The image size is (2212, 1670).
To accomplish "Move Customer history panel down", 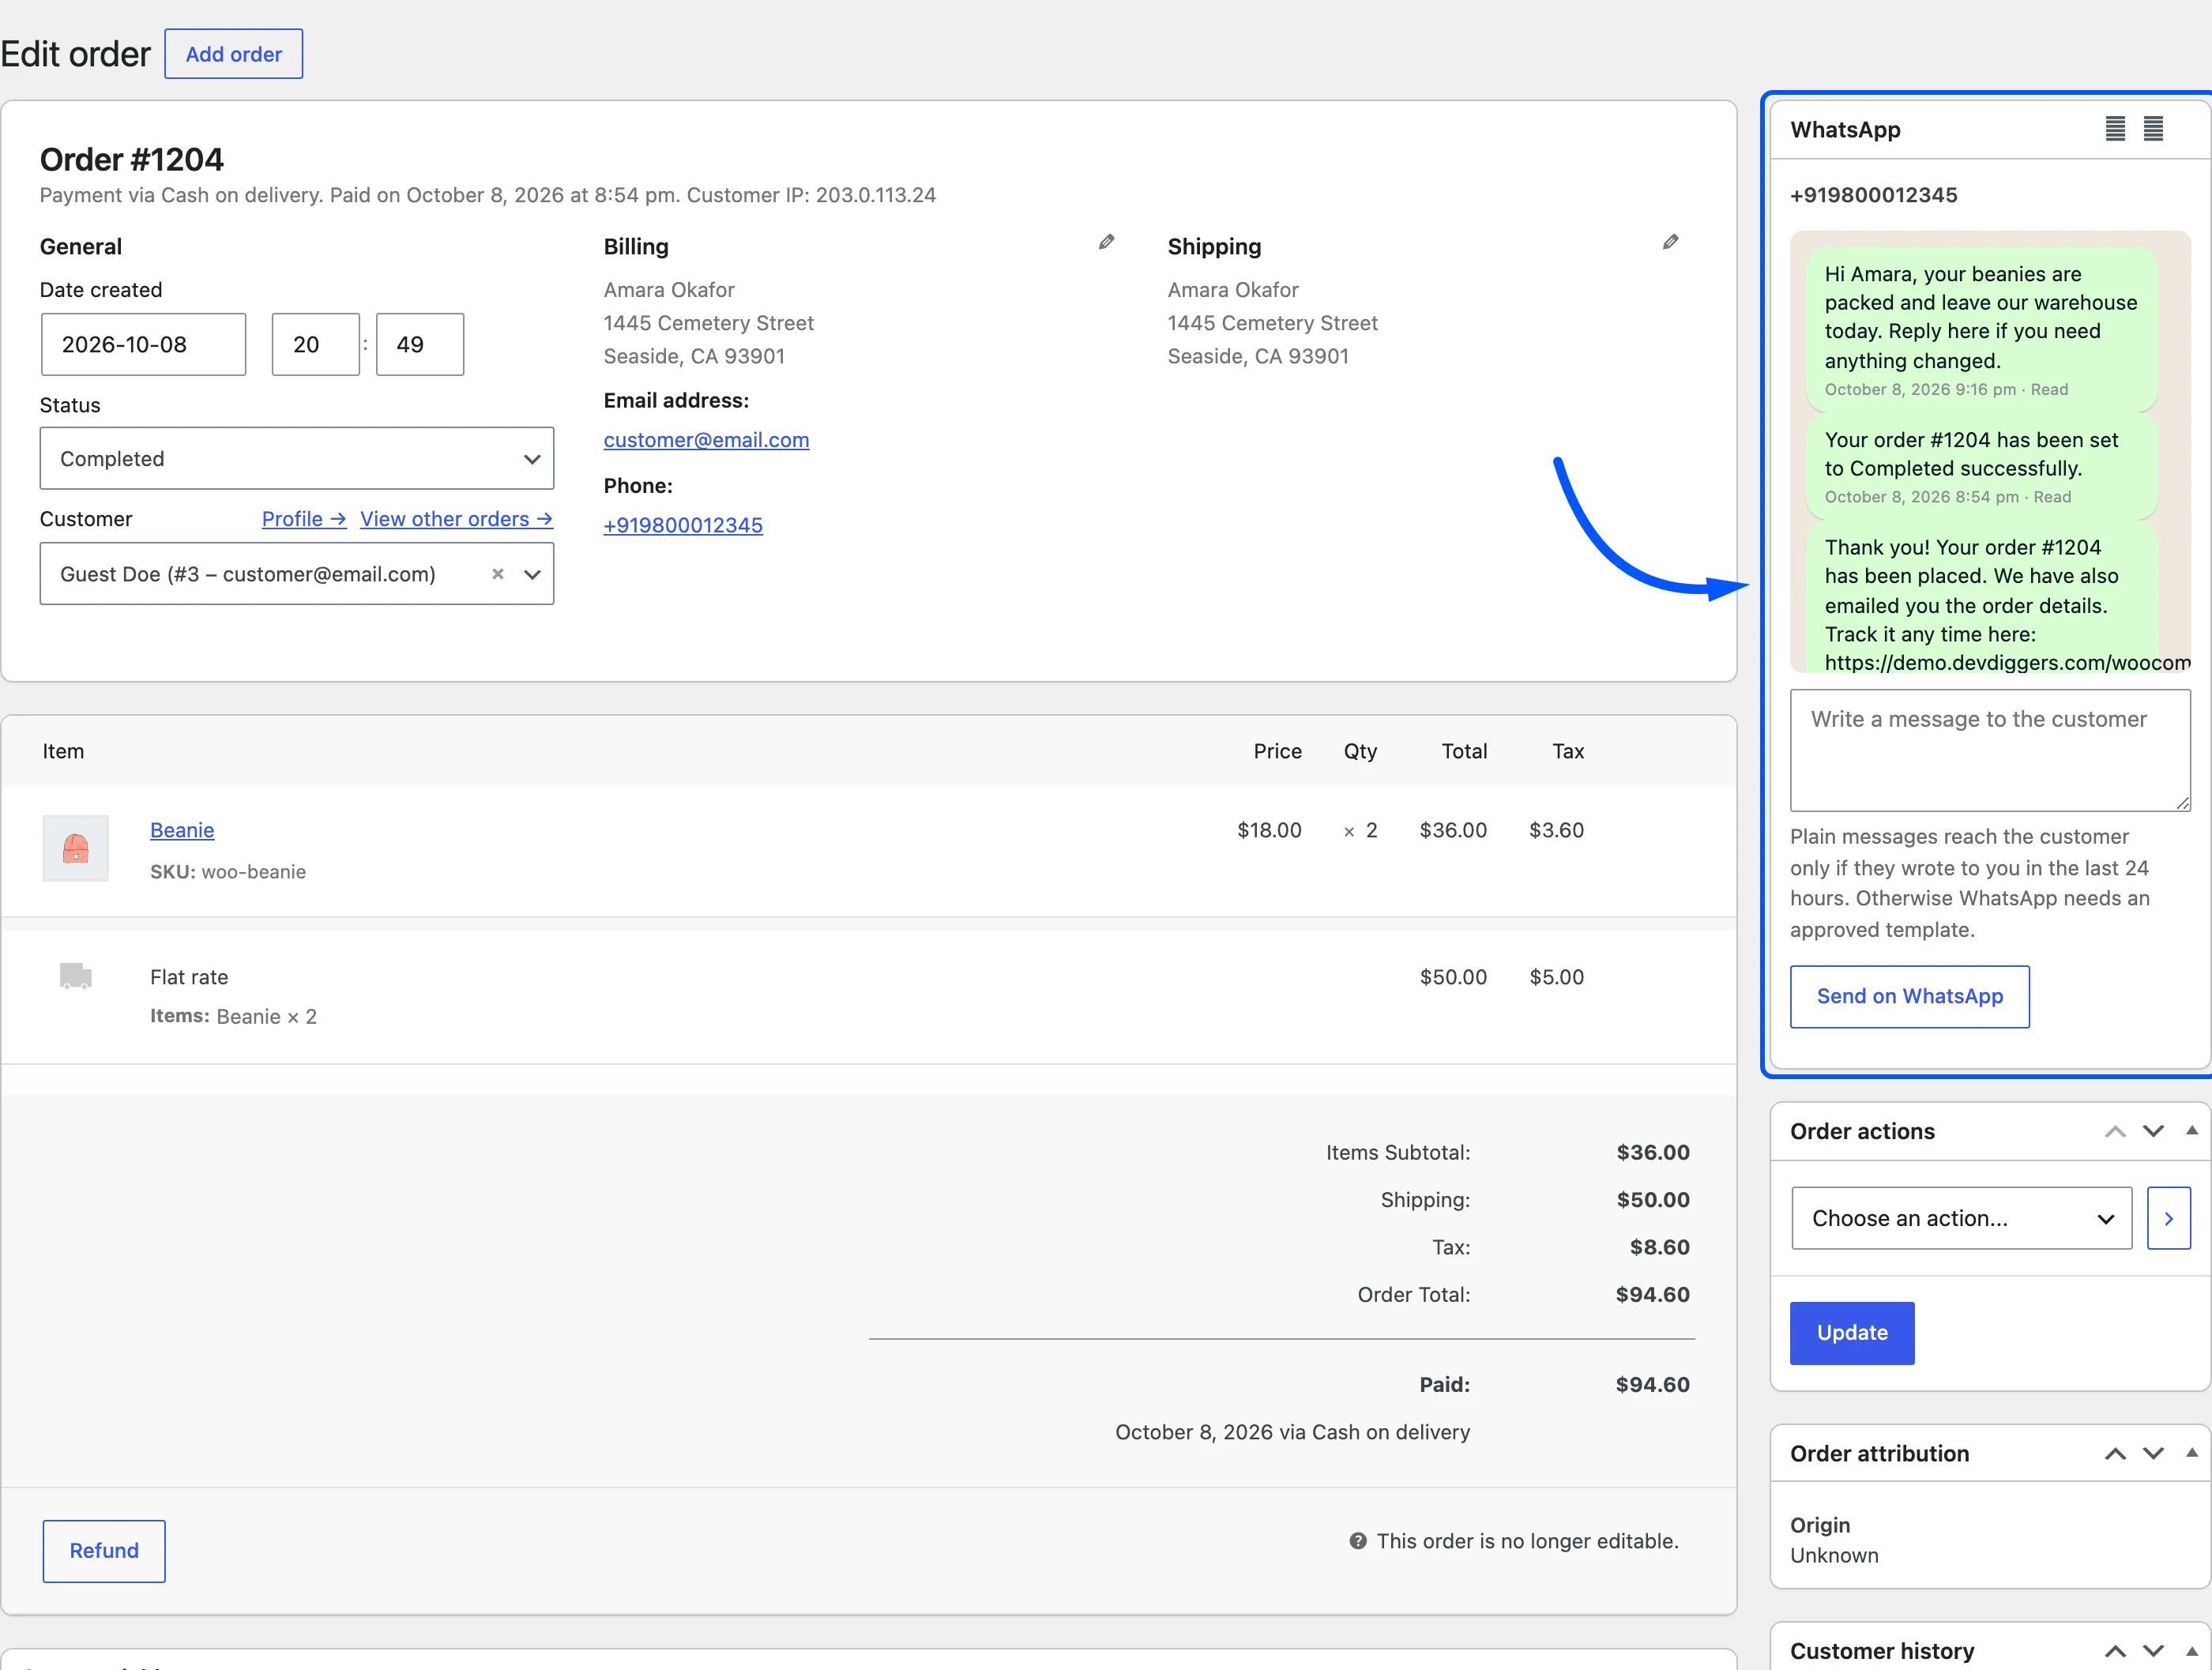I will [2153, 1651].
